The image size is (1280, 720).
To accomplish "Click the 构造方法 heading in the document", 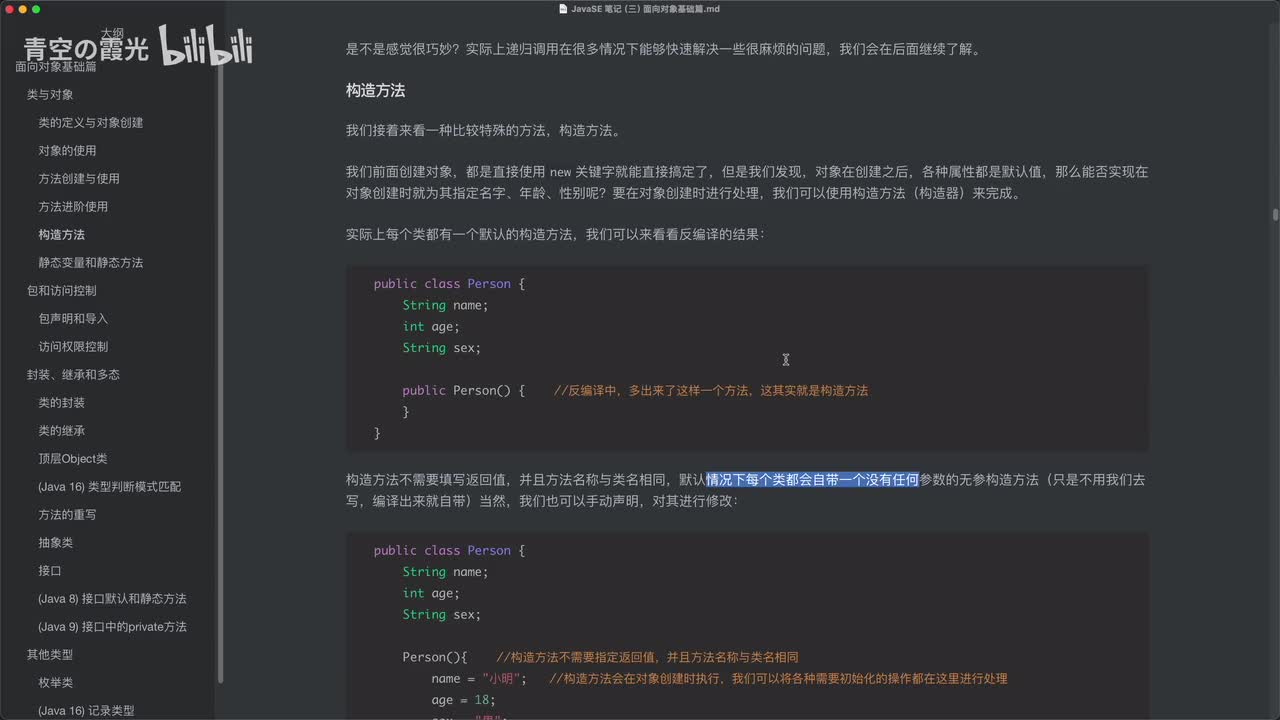I will point(375,90).
